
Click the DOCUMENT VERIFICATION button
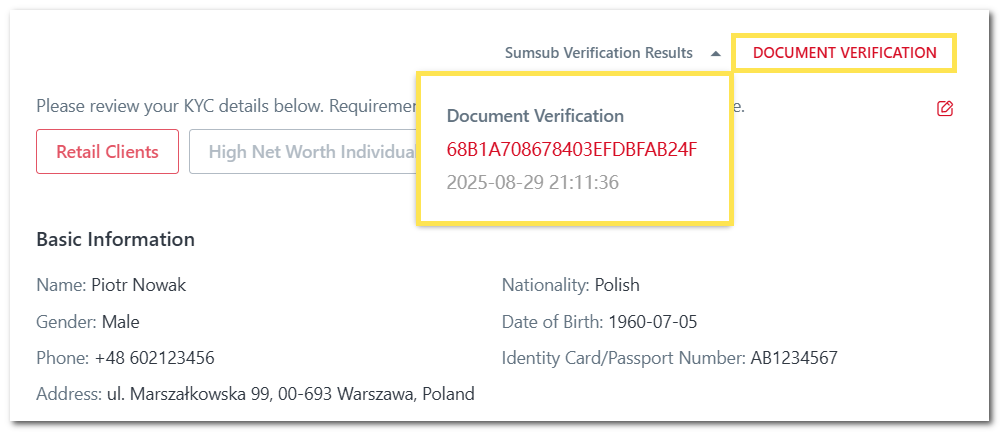coord(844,53)
